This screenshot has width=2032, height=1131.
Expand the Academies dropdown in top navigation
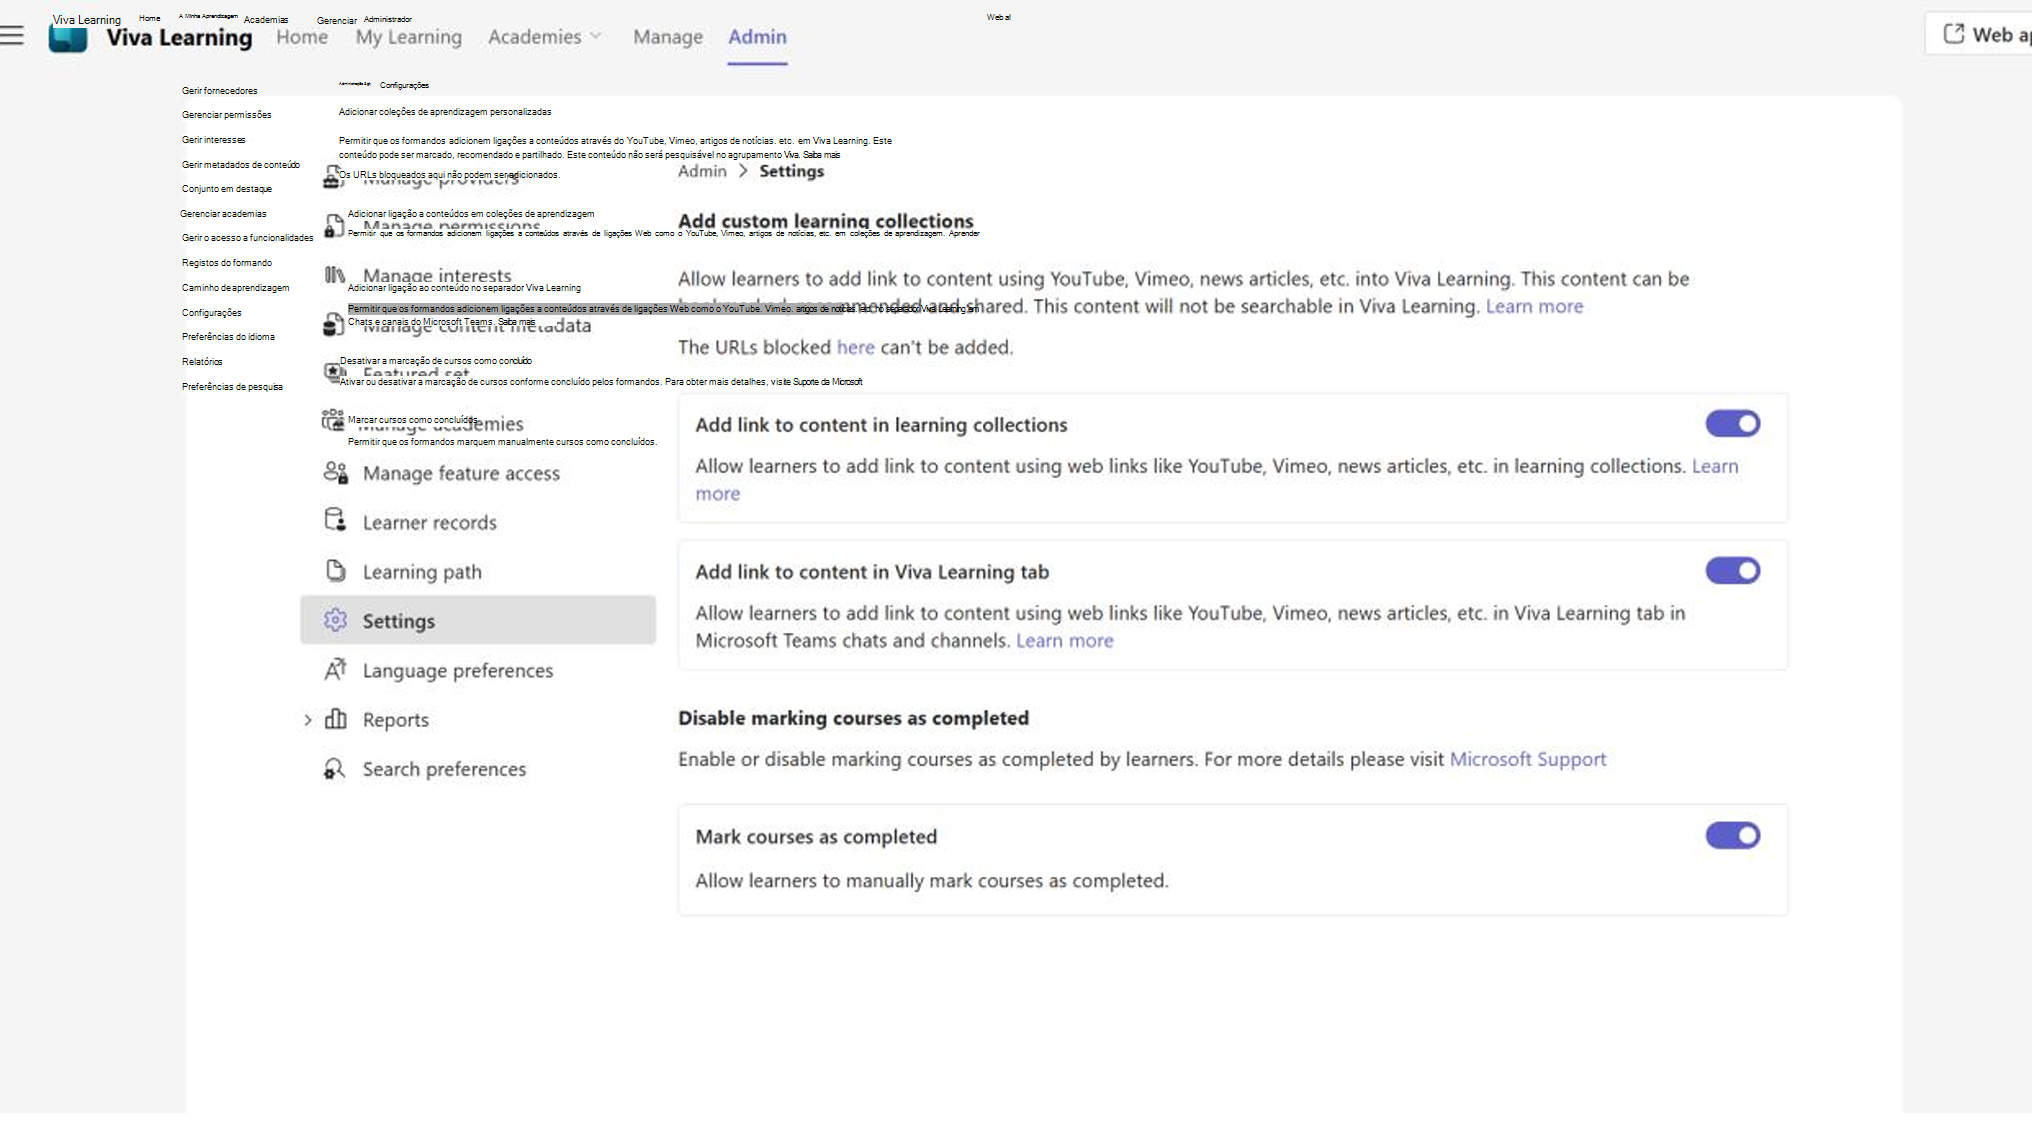click(545, 37)
